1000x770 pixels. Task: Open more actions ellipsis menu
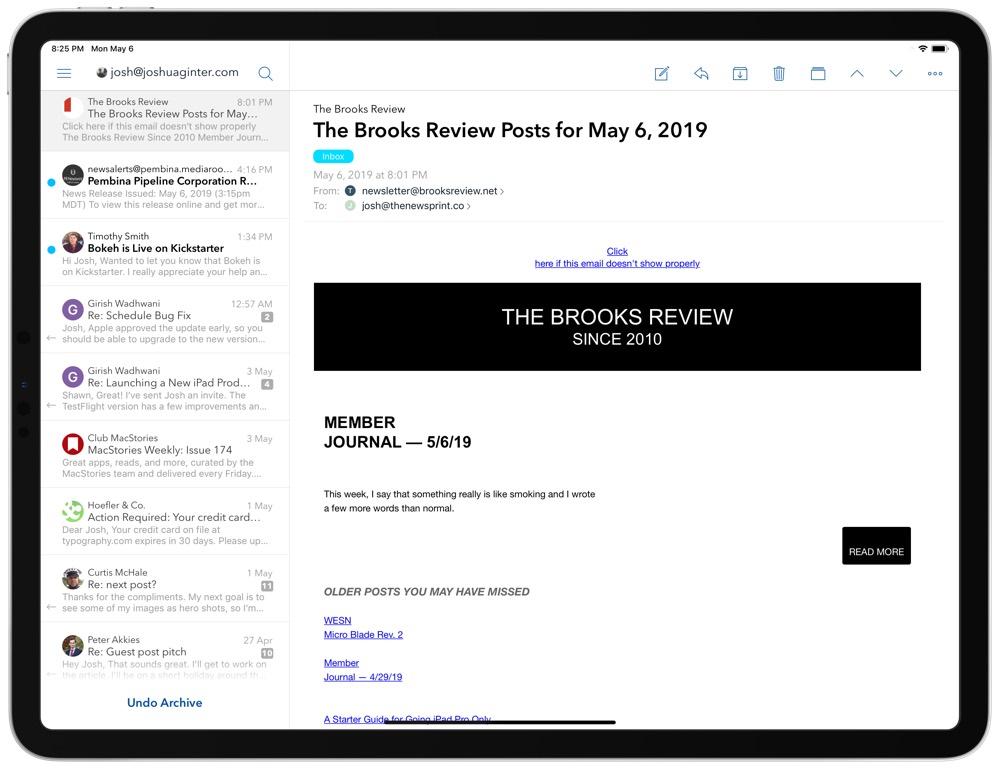tap(935, 73)
